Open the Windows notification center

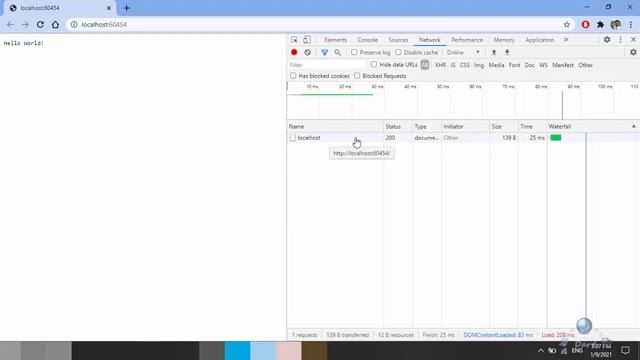pyautogui.click(x=625, y=350)
